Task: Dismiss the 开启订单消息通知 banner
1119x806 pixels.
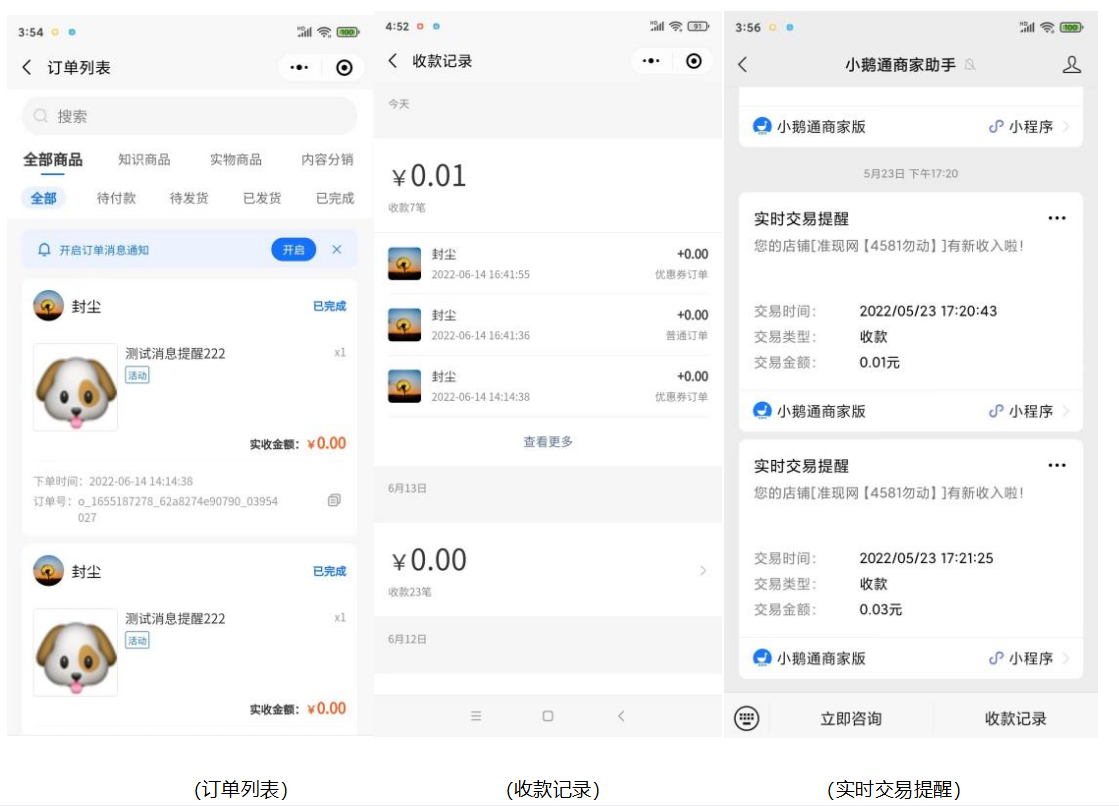Action: point(337,249)
